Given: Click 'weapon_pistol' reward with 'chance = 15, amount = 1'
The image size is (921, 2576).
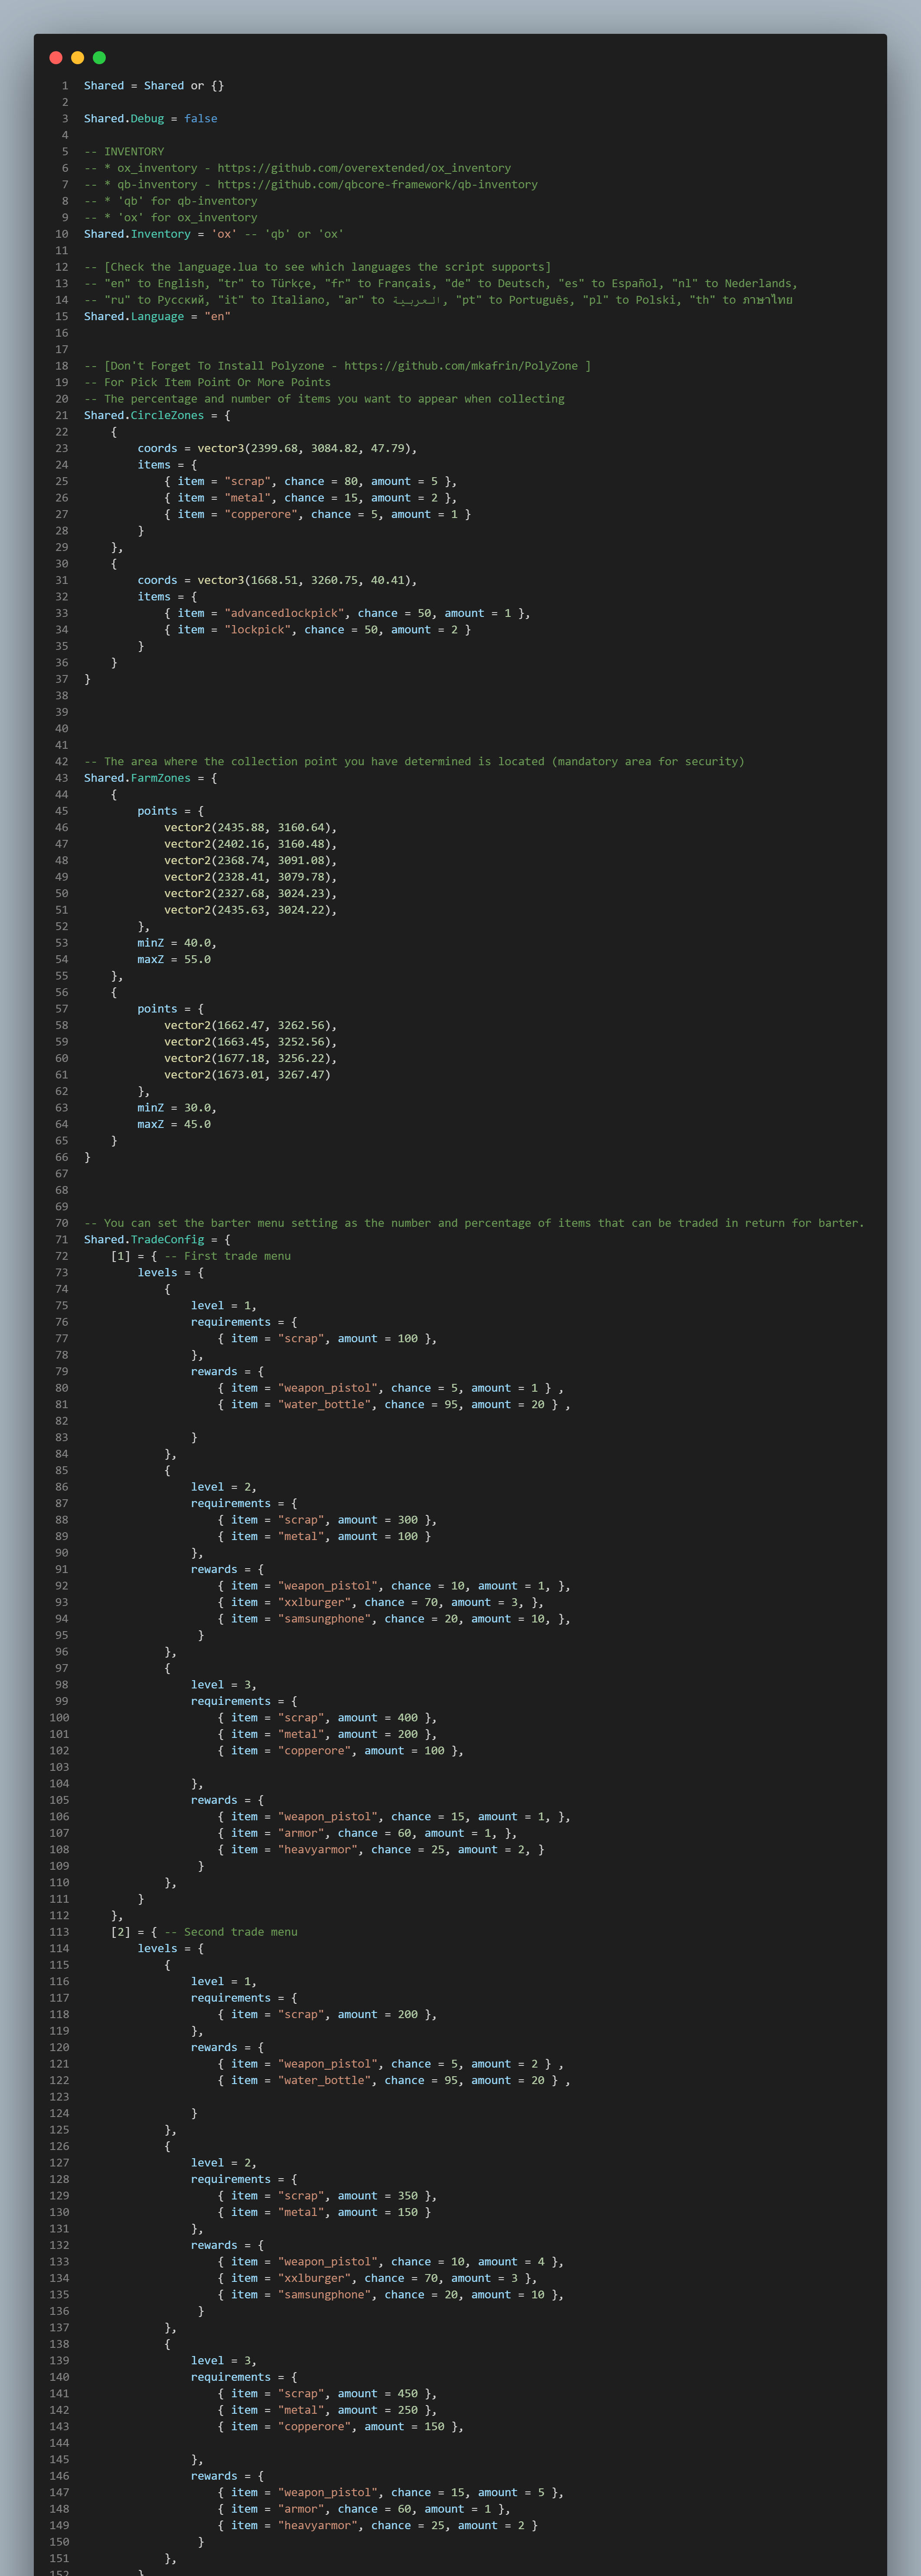Looking at the screenshot, I should point(394,1817).
